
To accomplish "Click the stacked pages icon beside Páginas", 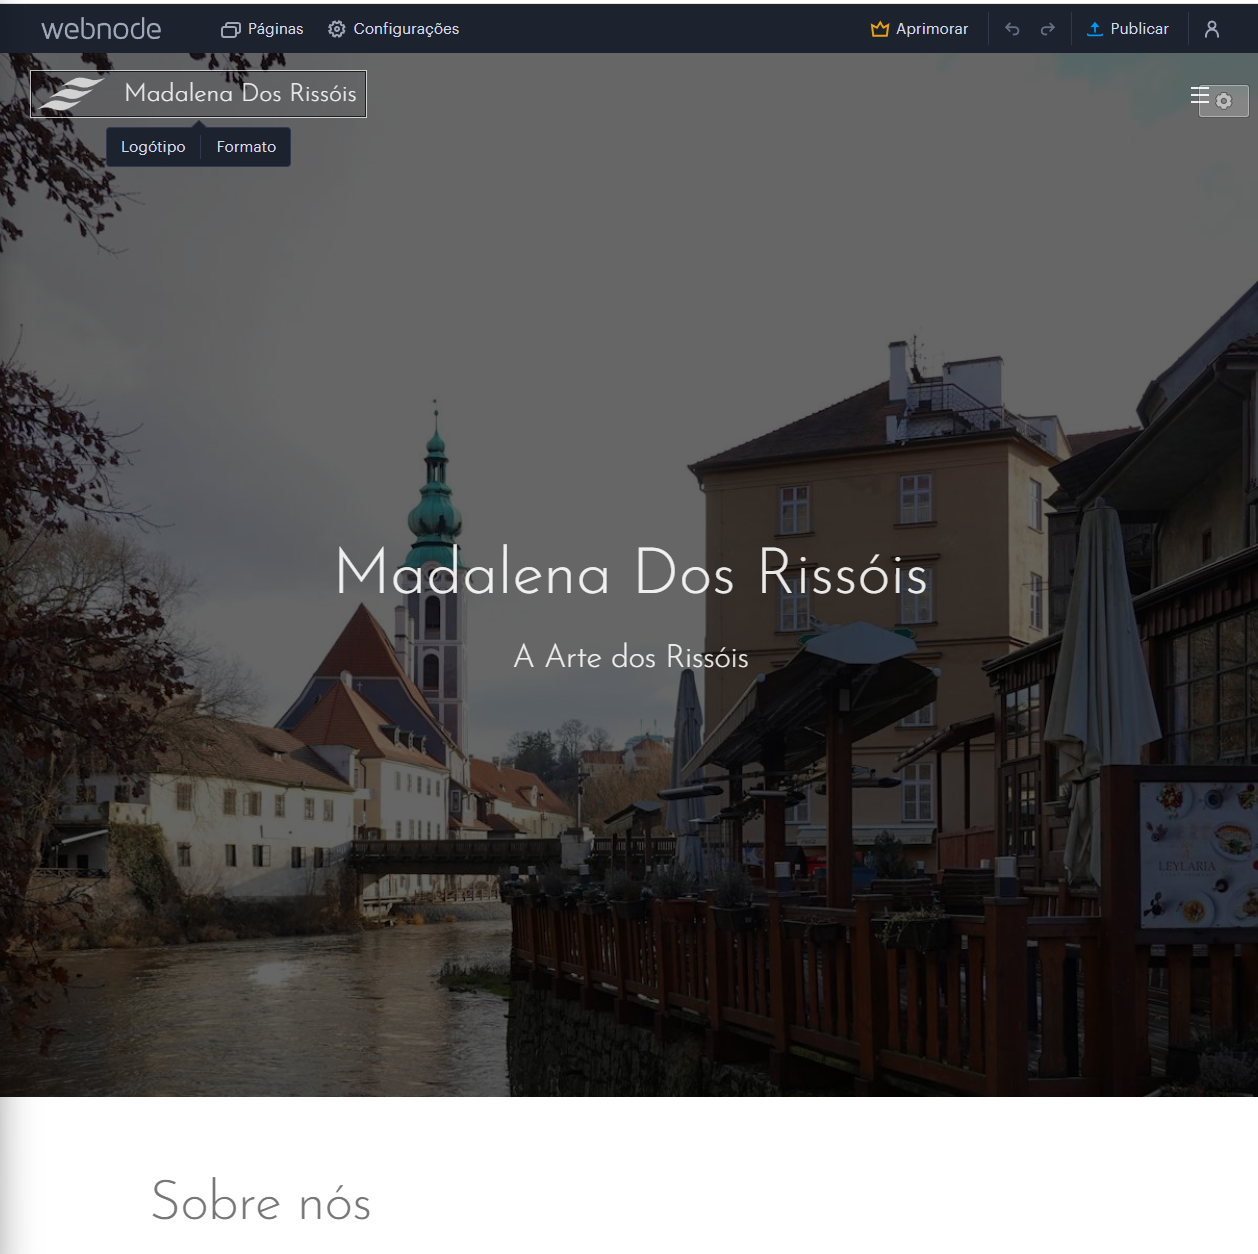I will tap(230, 30).
